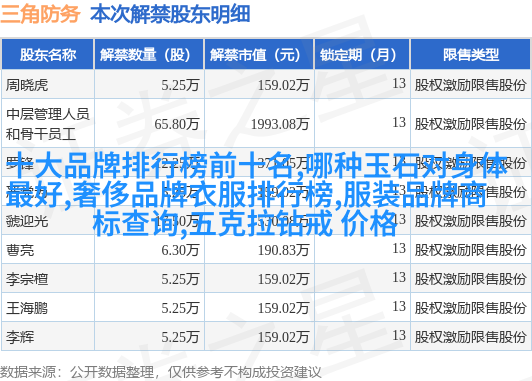Screen dimensions: 532x381
Task: Select the 限售类型 column header
Action: (x=471, y=55)
